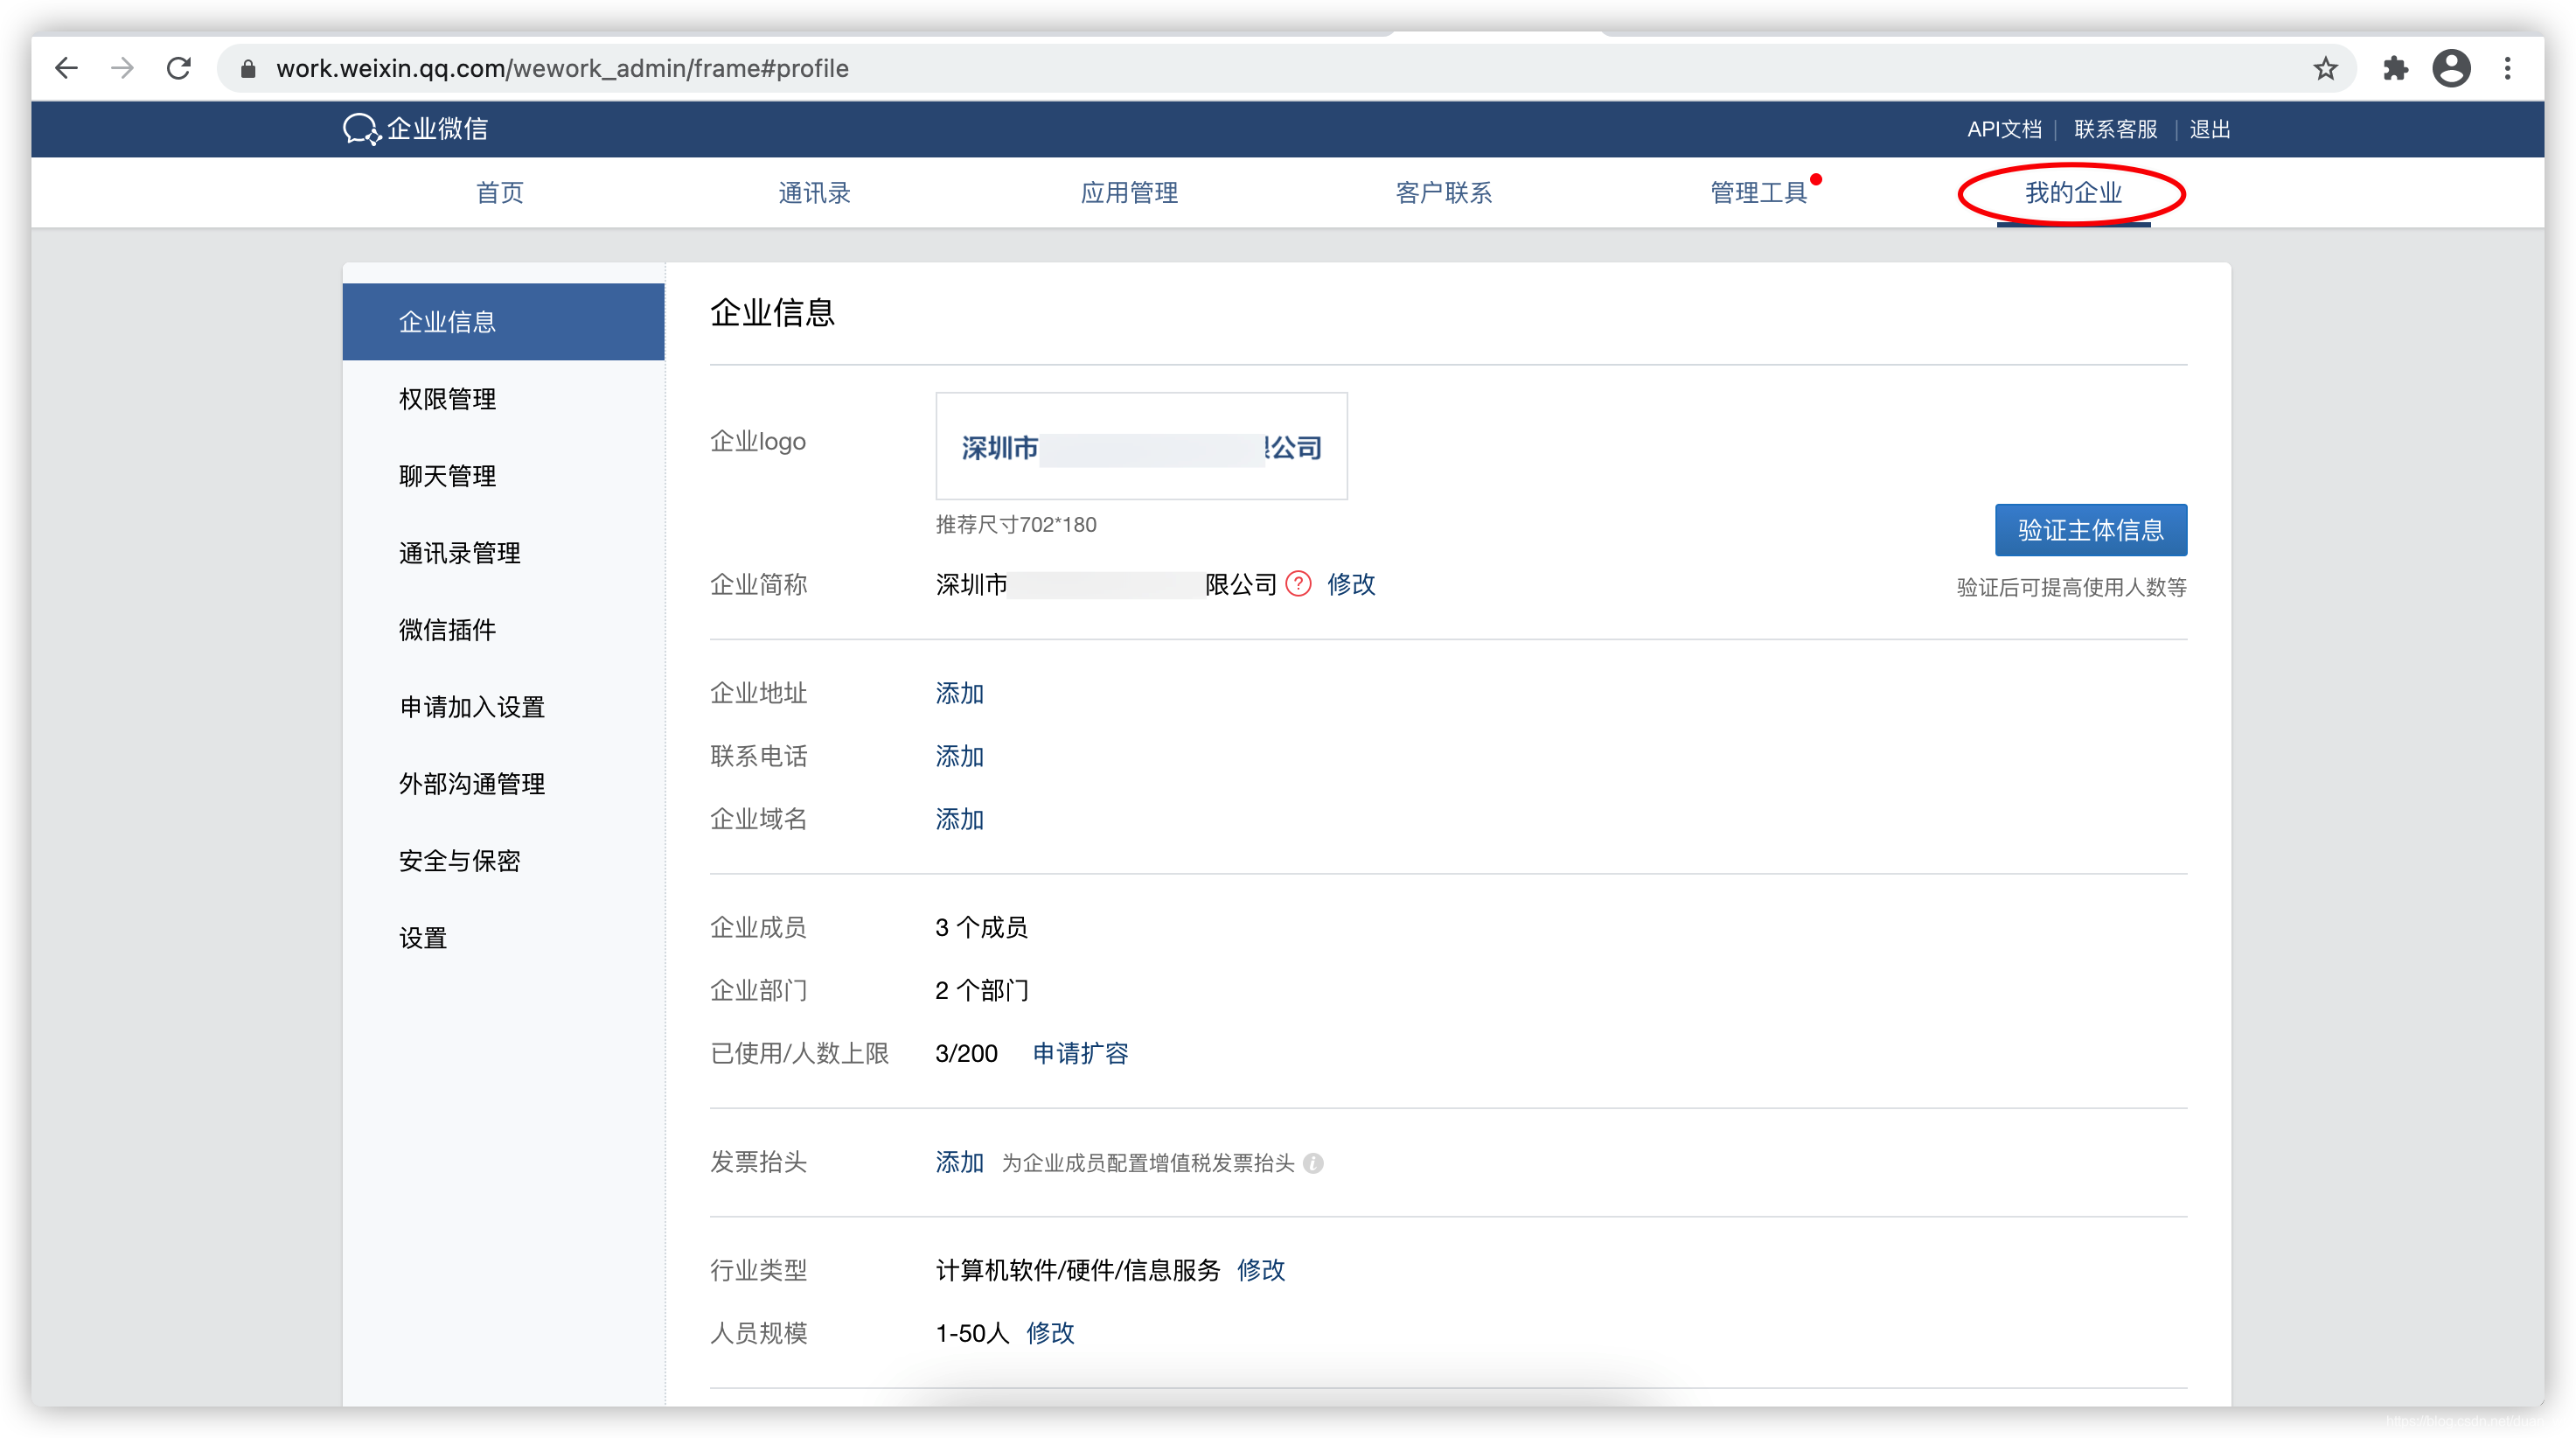Image resolution: width=2576 pixels, height=1438 pixels.
Task: Open the browser extensions puzzle icon
Action: tap(2395, 68)
